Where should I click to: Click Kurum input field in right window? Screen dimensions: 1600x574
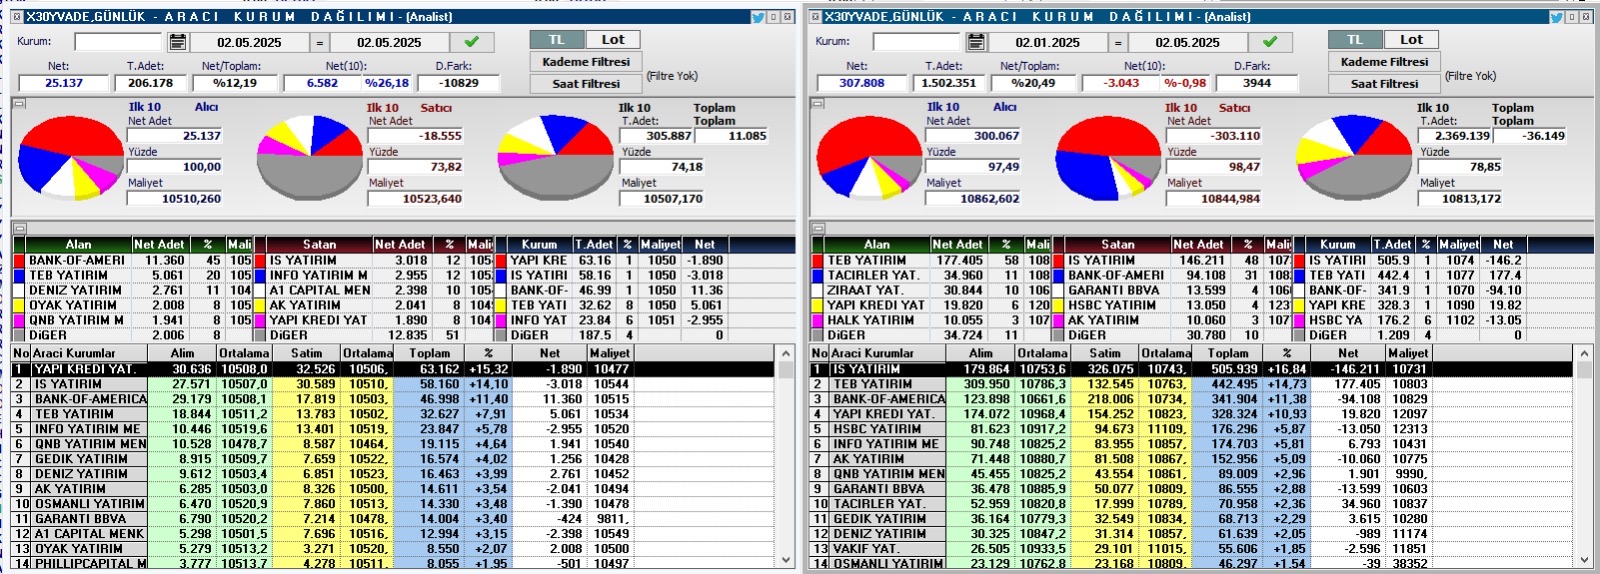pyautogui.click(x=916, y=42)
